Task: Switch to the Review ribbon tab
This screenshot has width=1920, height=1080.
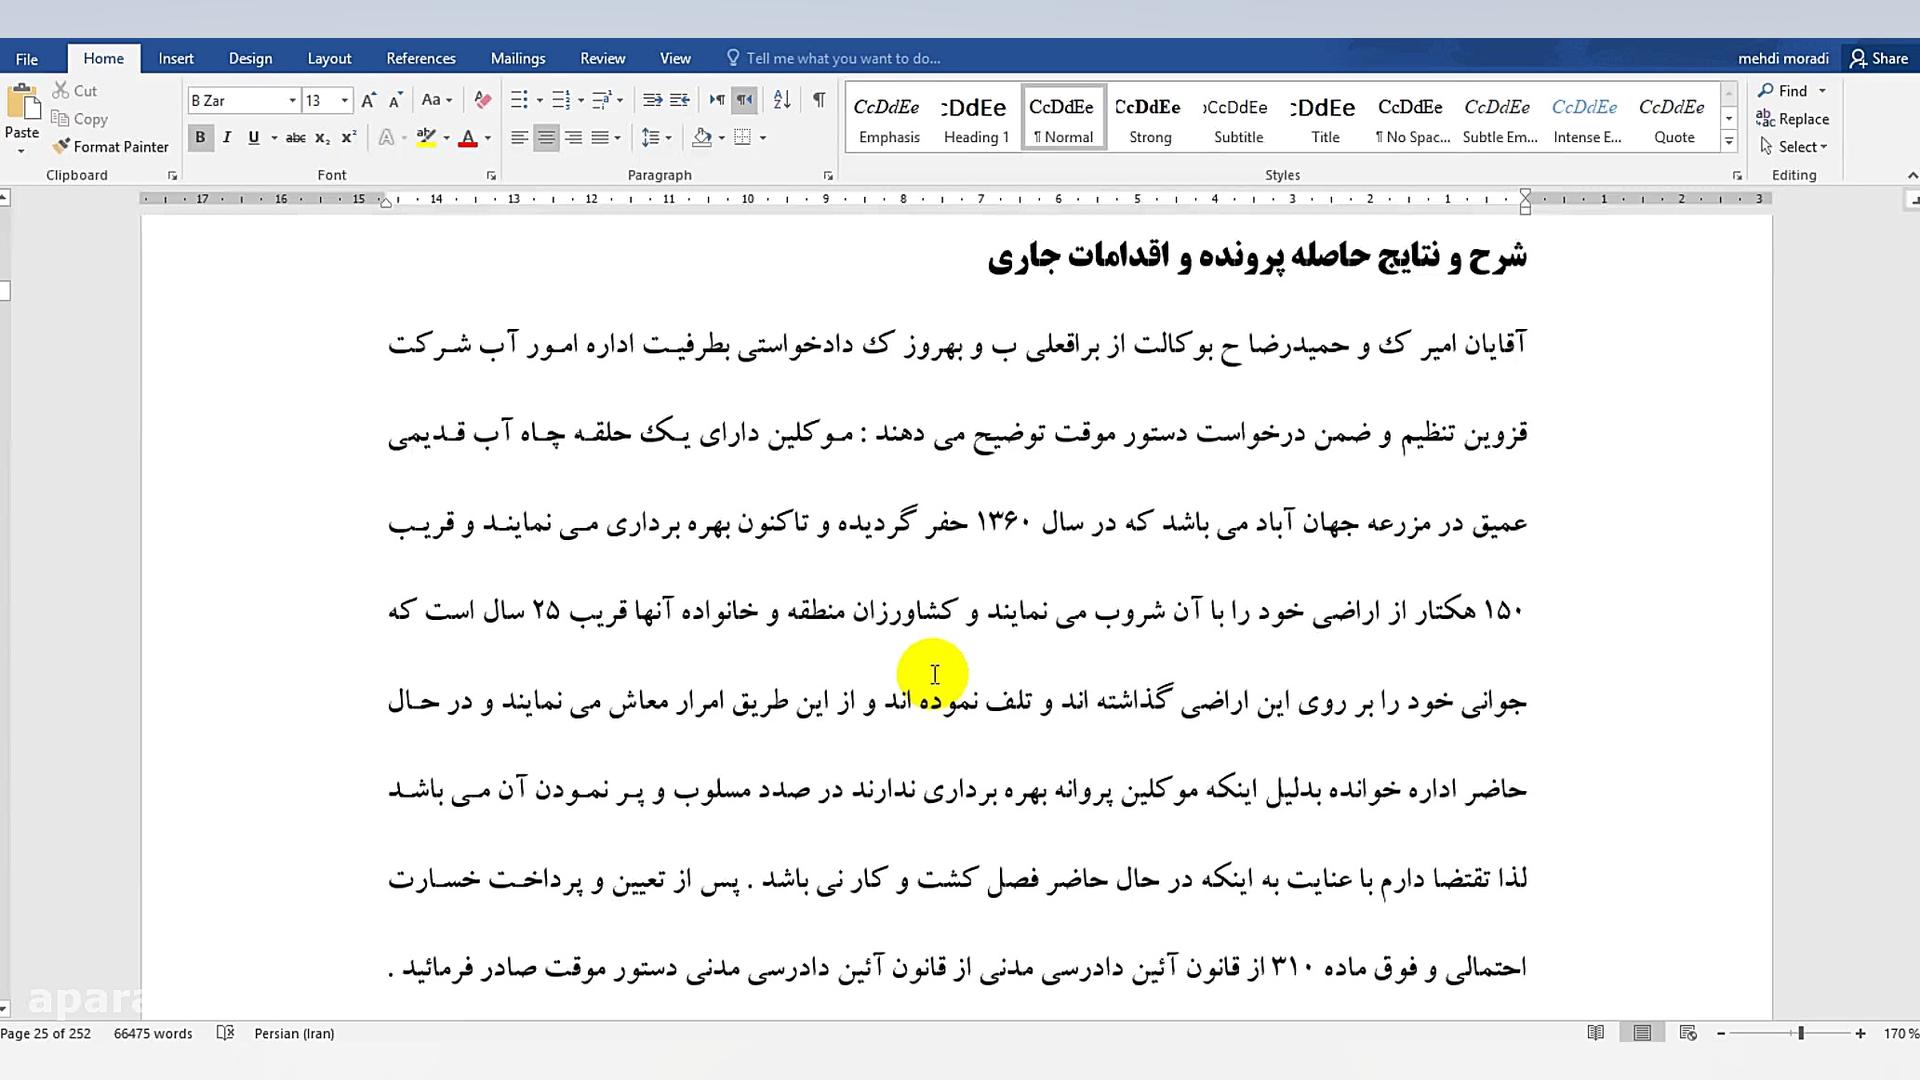Action: click(x=602, y=57)
